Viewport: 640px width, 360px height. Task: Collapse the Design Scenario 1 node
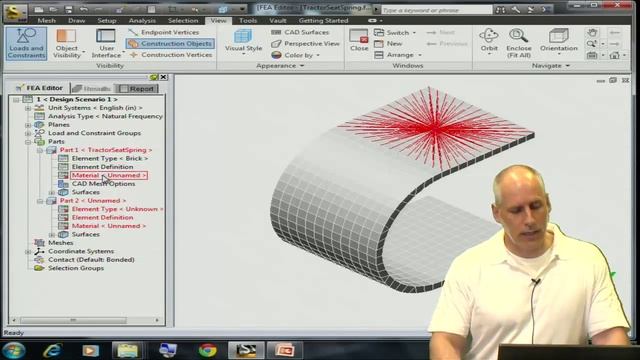coord(16,100)
